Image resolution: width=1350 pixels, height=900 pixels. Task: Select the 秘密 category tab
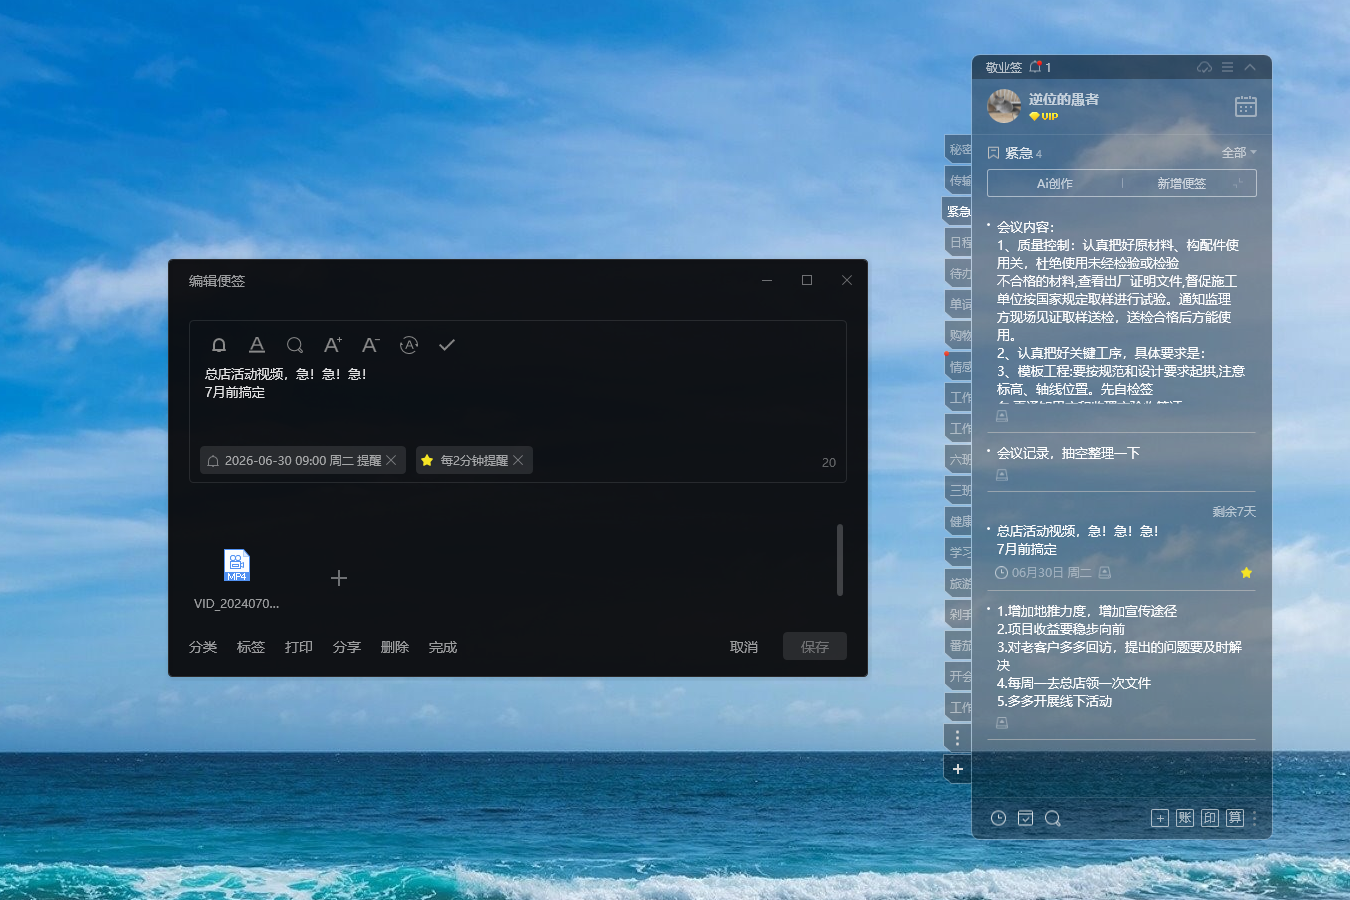pos(958,150)
